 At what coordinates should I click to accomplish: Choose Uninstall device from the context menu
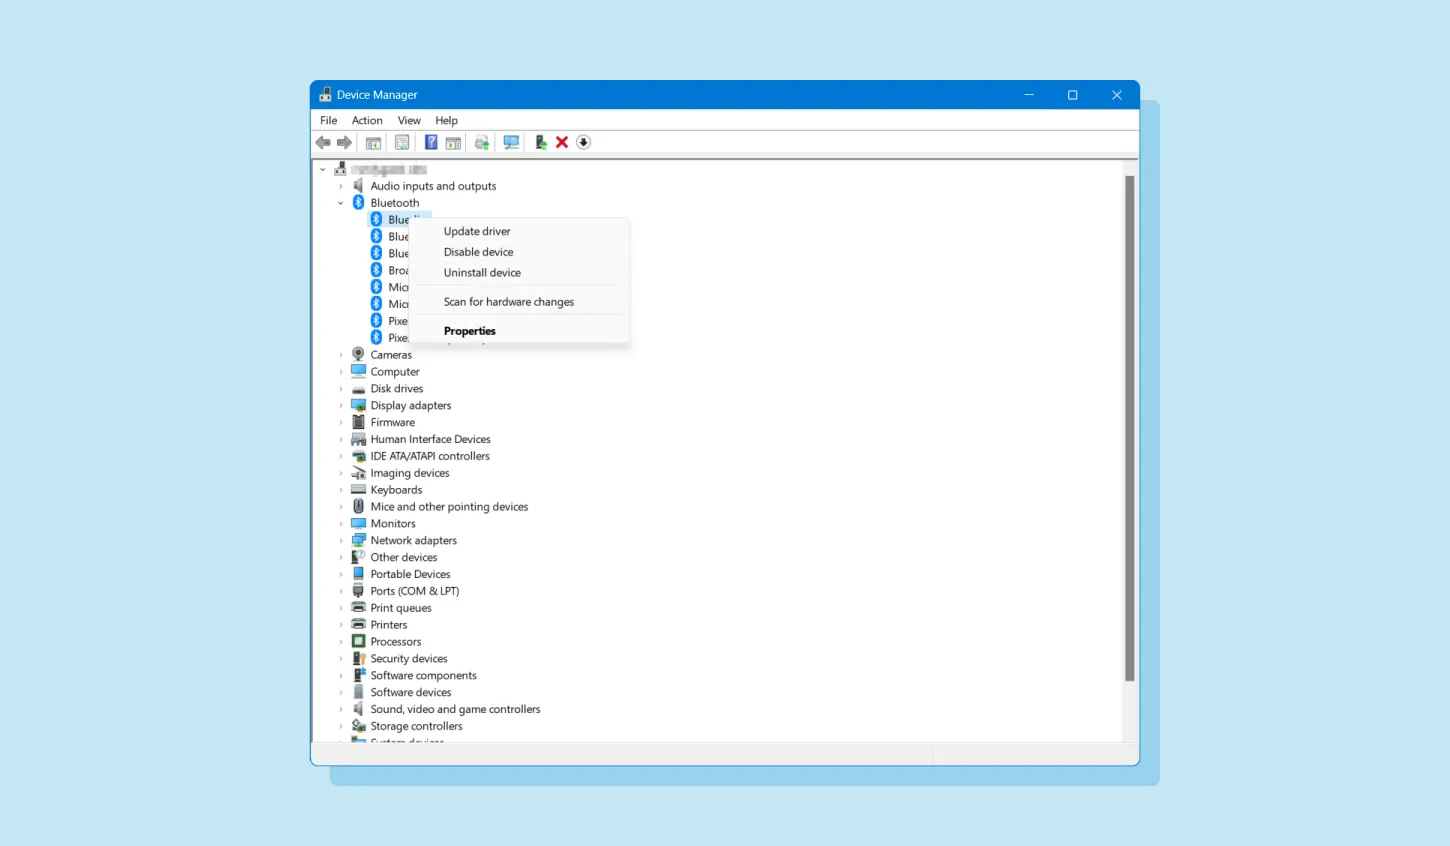tap(482, 272)
